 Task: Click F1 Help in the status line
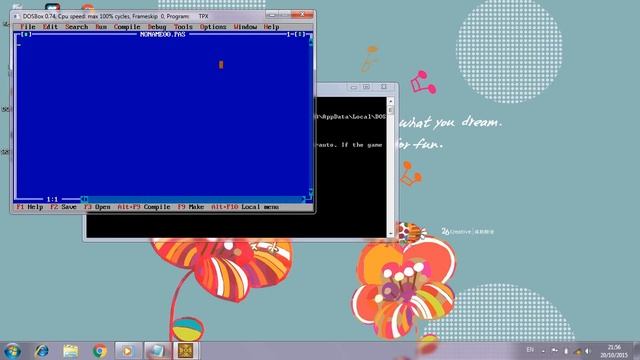pyautogui.click(x=29, y=207)
